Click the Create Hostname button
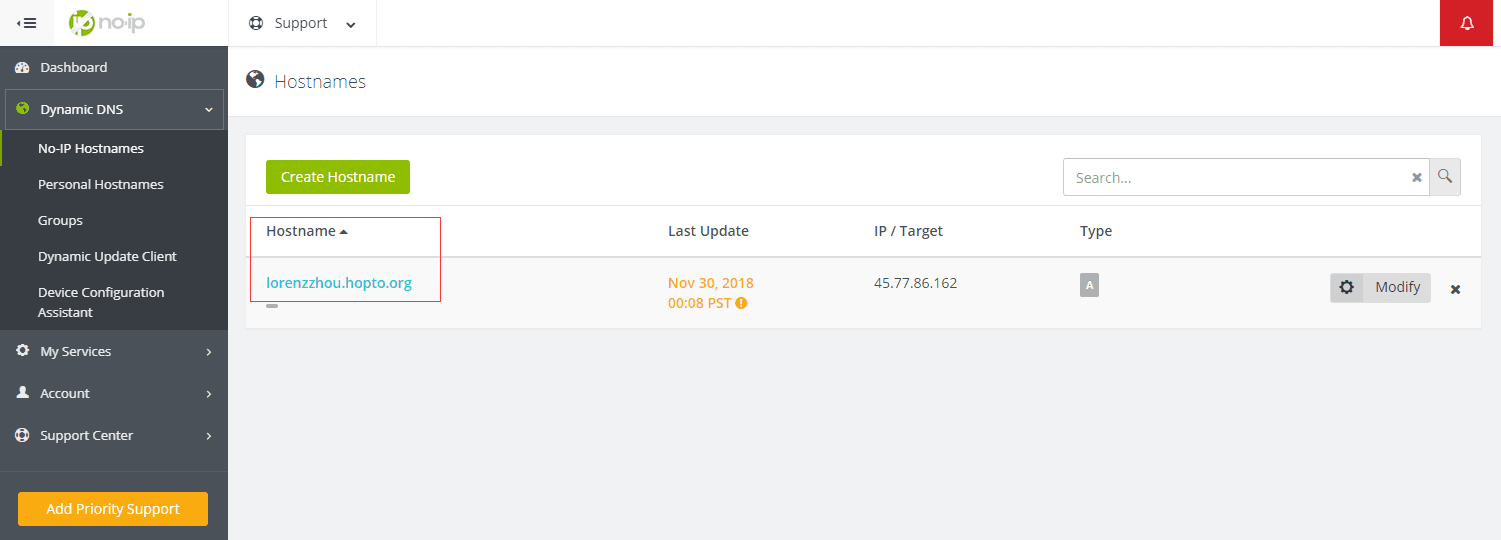Screen dimensions: 1501x540 tap(338, 177)
